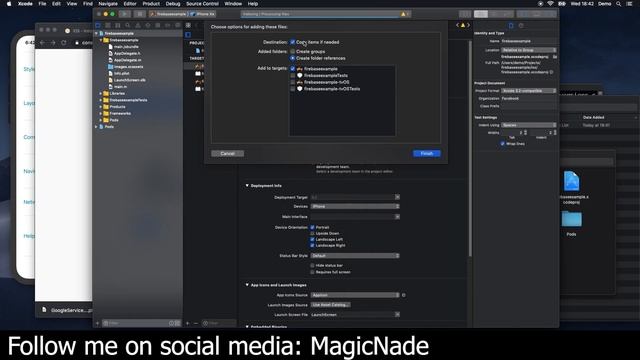Open the Editor menu
The width and height of the screenshot is (640, 360).
coord(130,4)
